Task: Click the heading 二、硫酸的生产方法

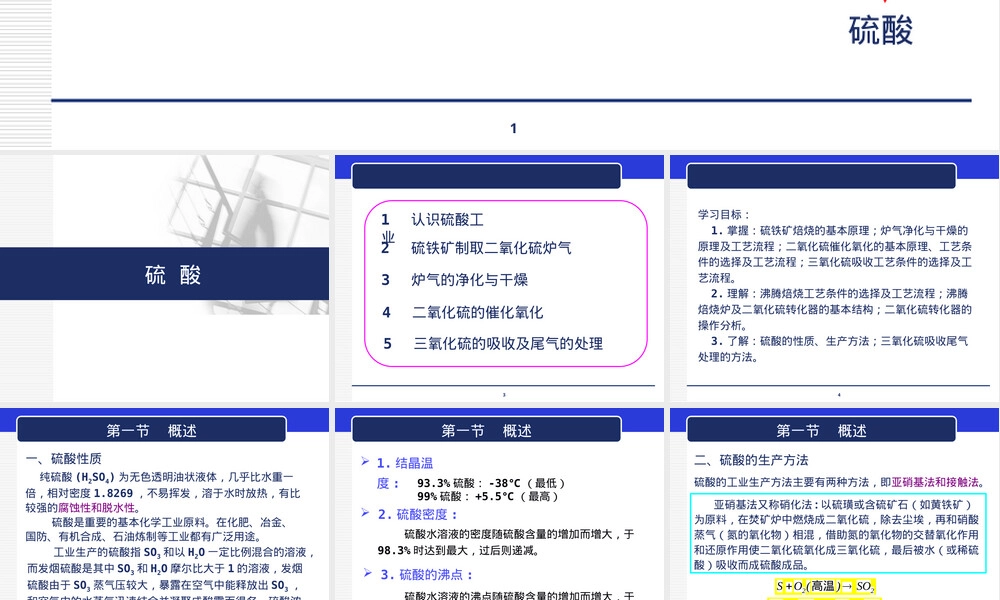Action: point(751,460)
